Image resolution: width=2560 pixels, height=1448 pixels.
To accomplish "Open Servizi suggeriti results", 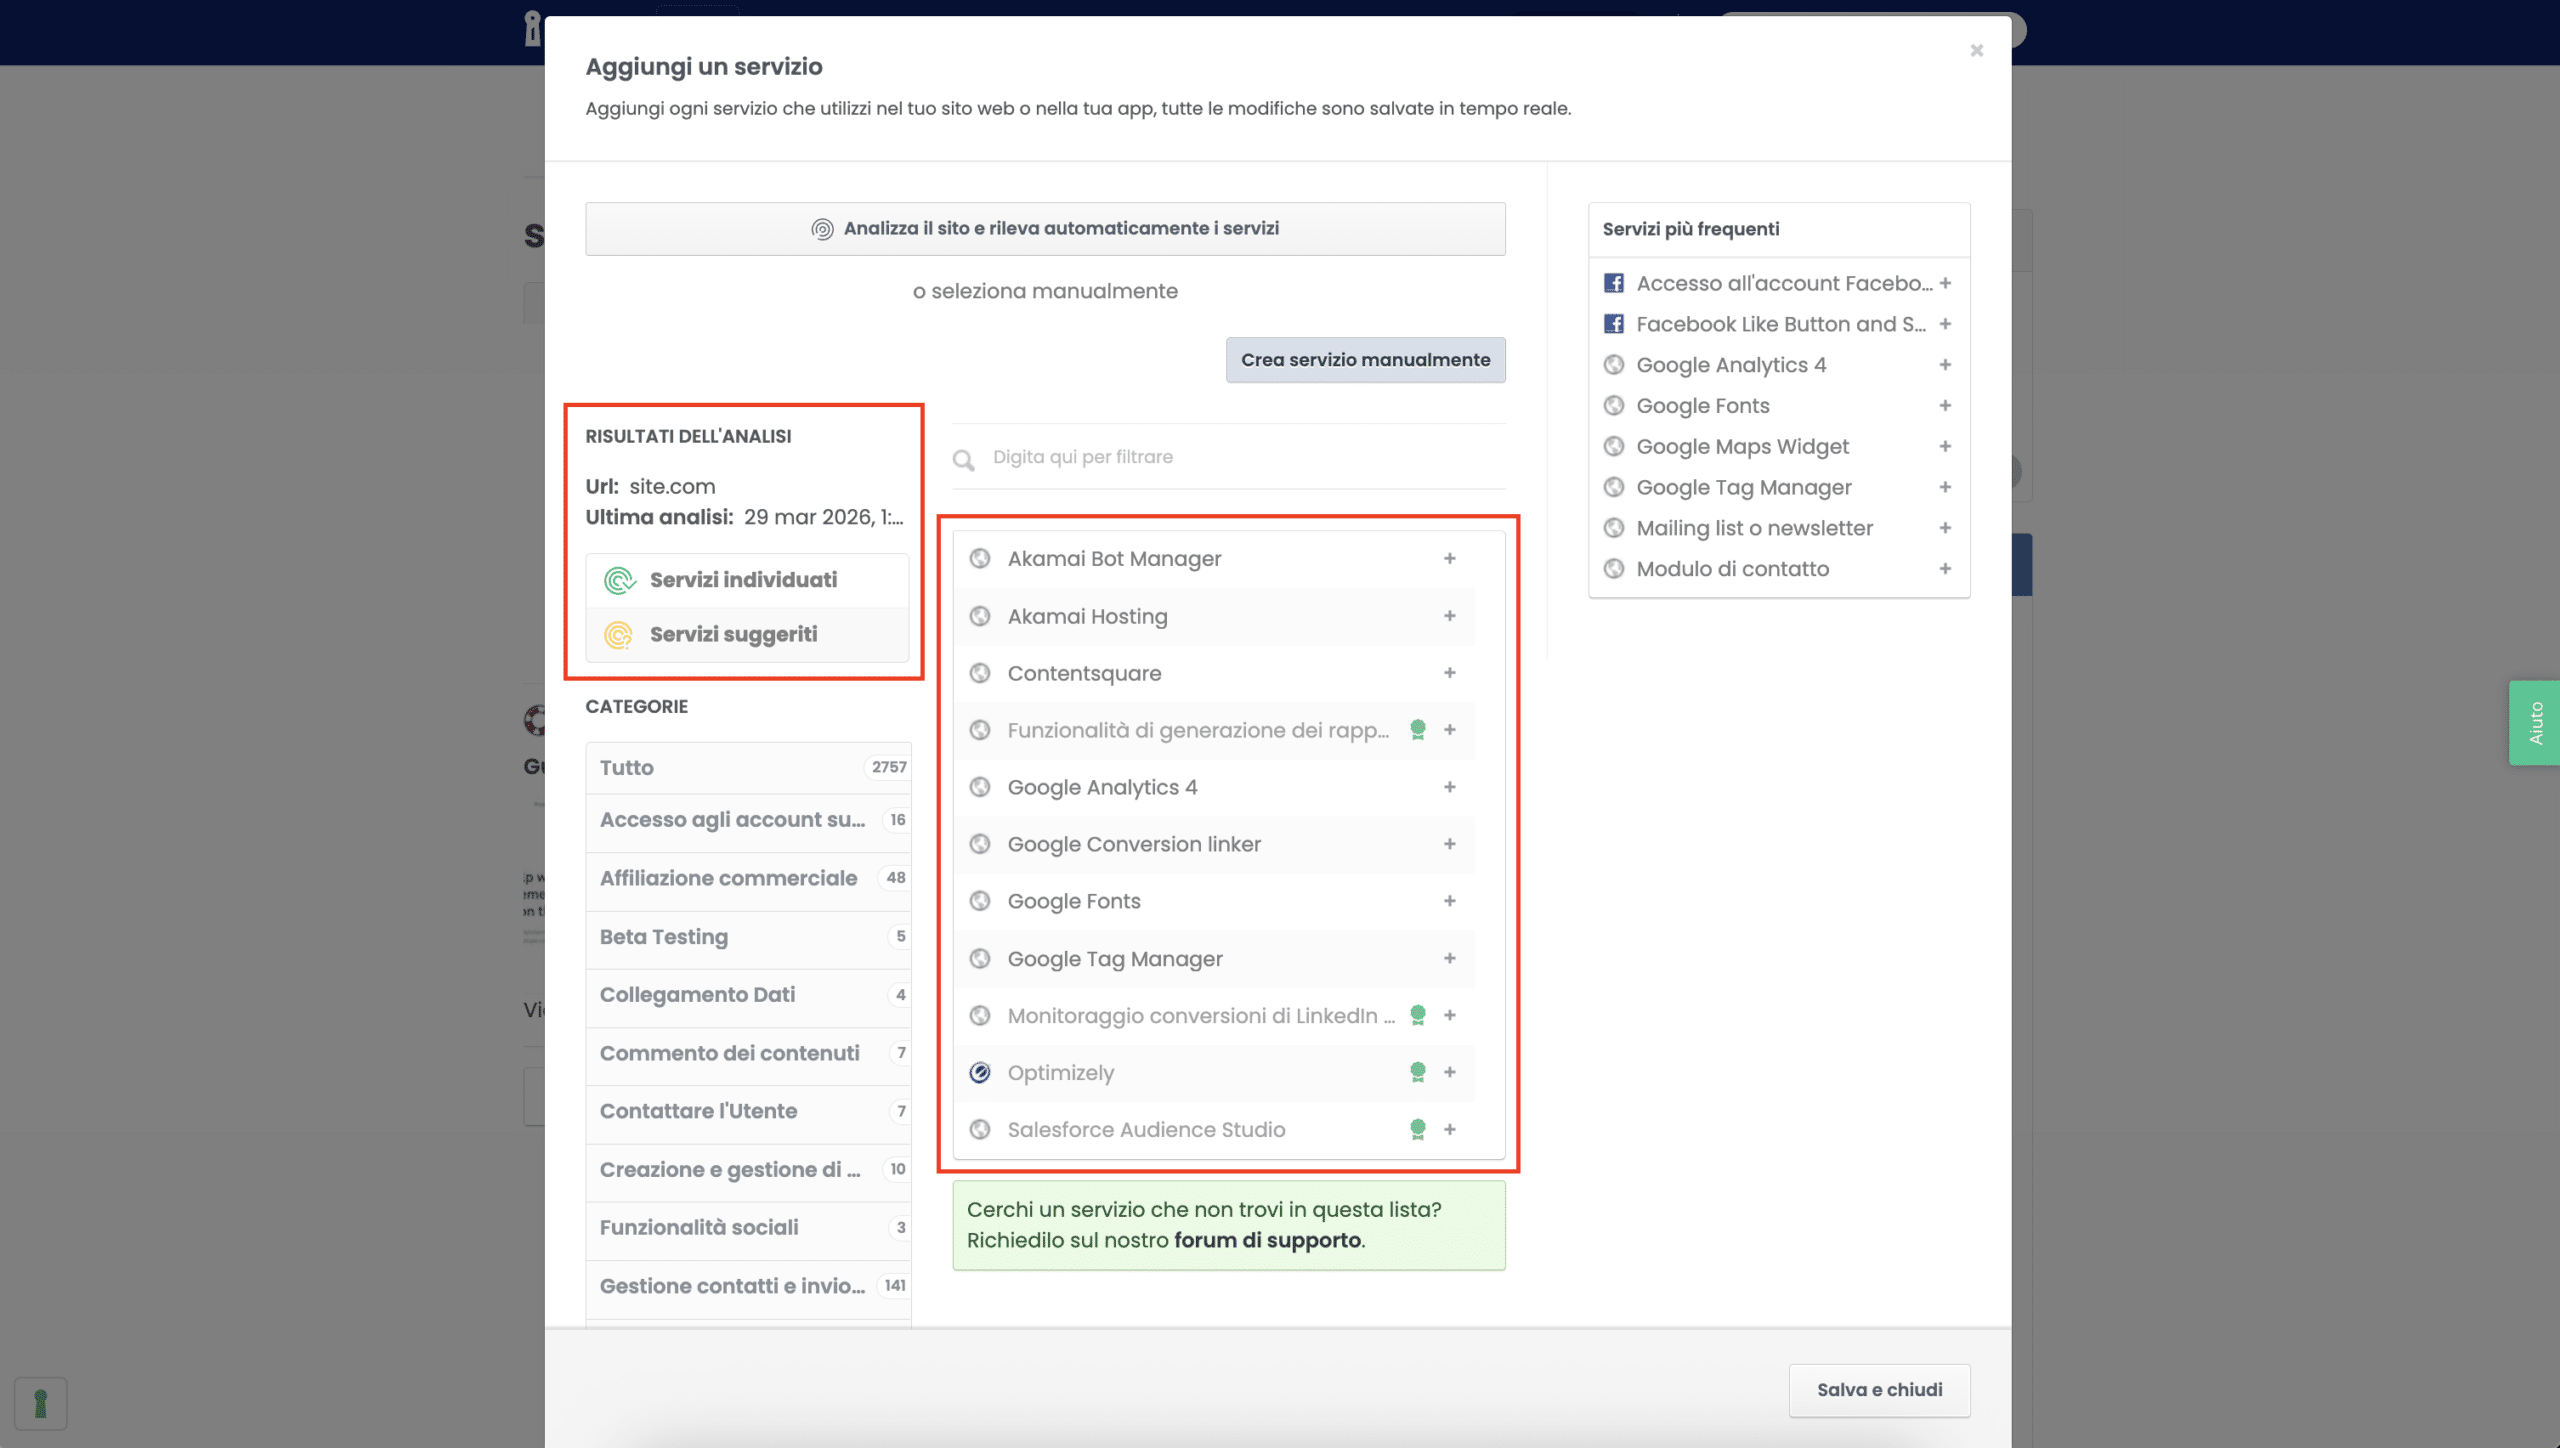I will (733, 634).
